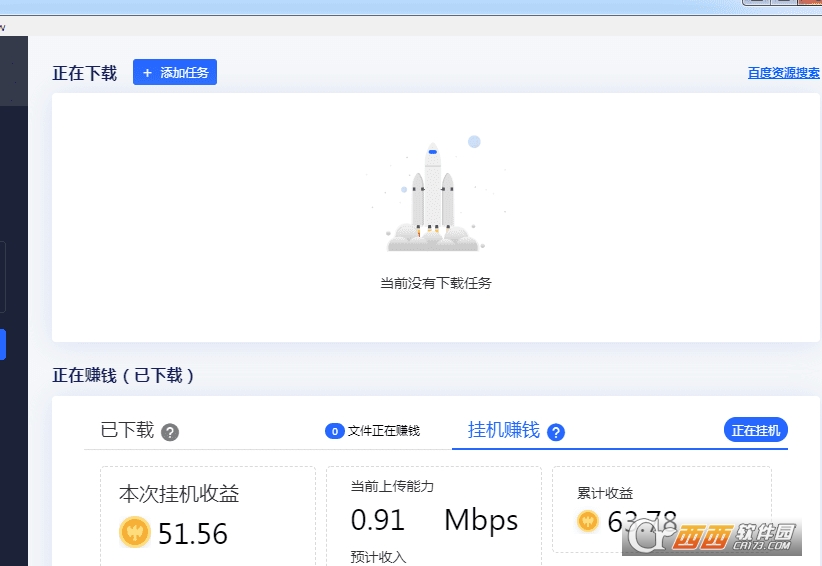Click the 当前上传能力 label
The width and height of the screenshot is (822, 566).
point(392,486)
